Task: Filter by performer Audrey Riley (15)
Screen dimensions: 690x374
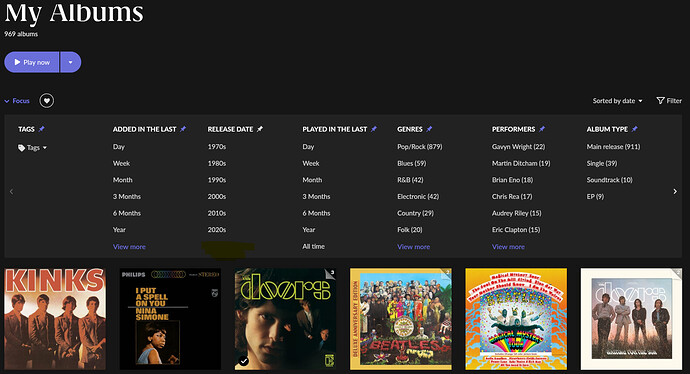Action: 517,213
